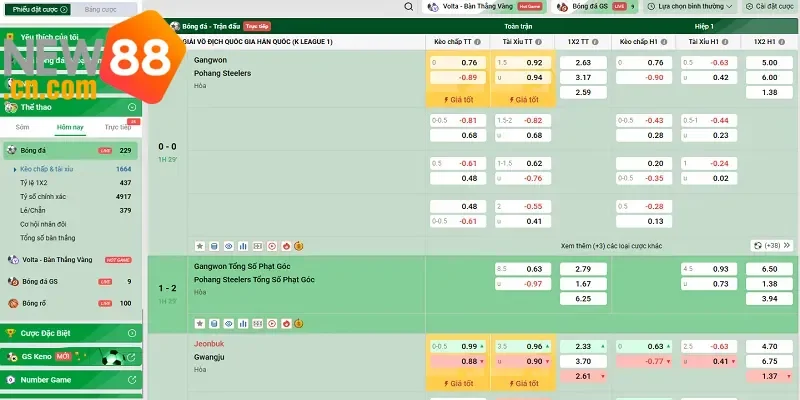Expand the Cược Đặc Biệt section
The width and height of the screenshot is (800, 400).
(x=132, y=332)
